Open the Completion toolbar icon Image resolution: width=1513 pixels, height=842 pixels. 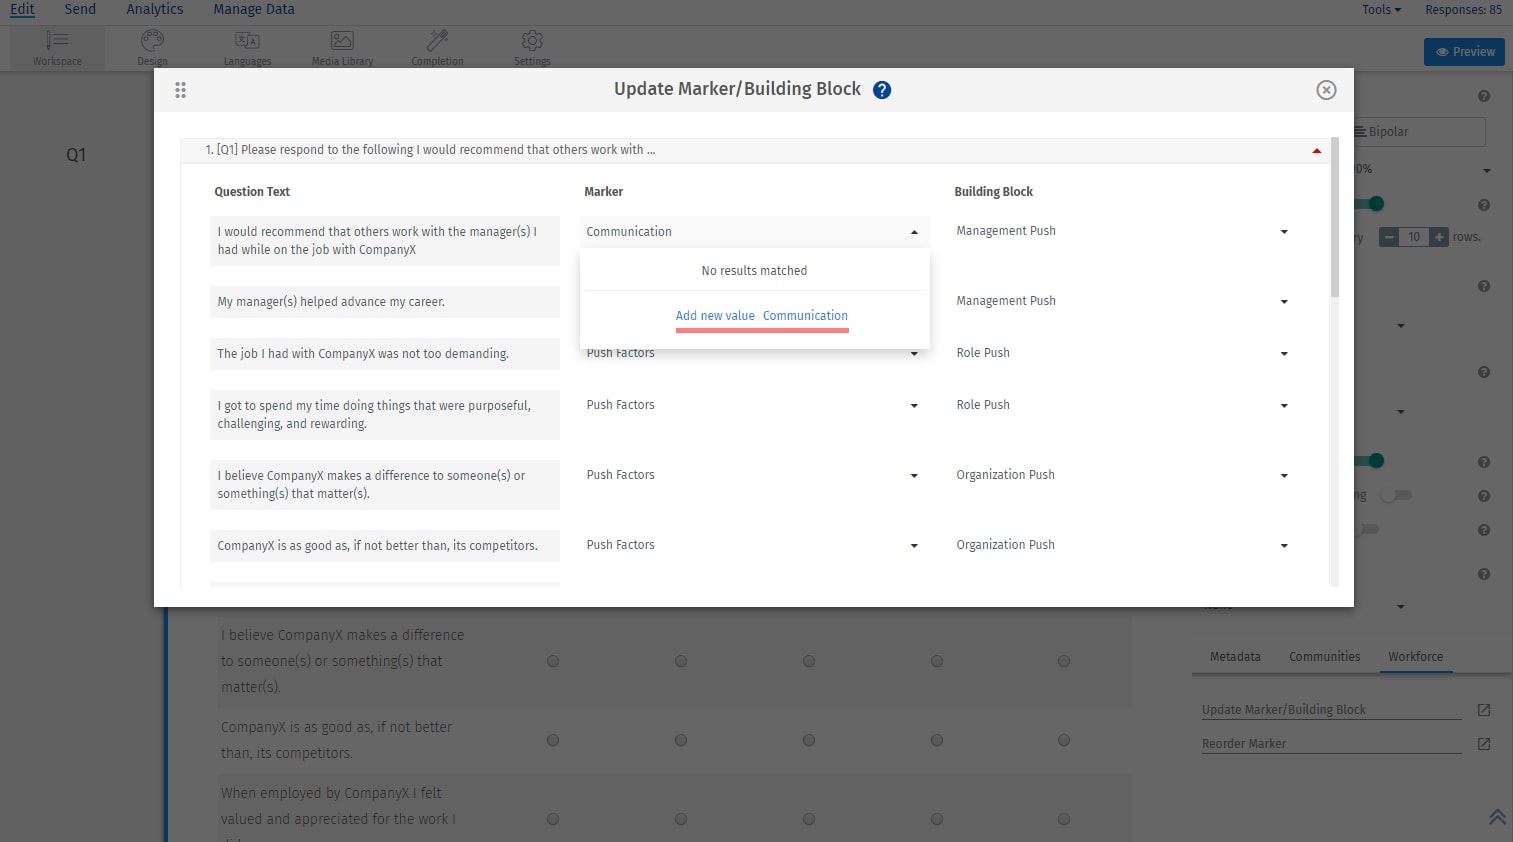pyautogui.click(x=437, y=47)
